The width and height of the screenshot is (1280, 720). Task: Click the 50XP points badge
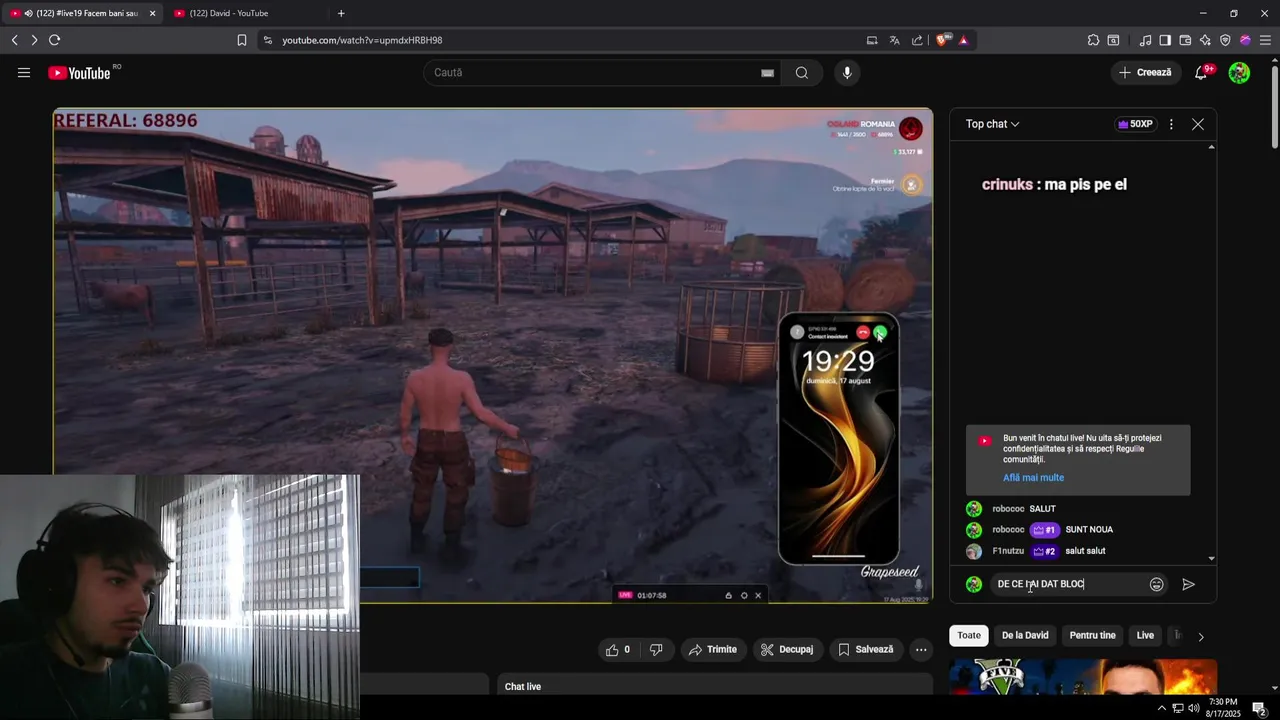1136,124
